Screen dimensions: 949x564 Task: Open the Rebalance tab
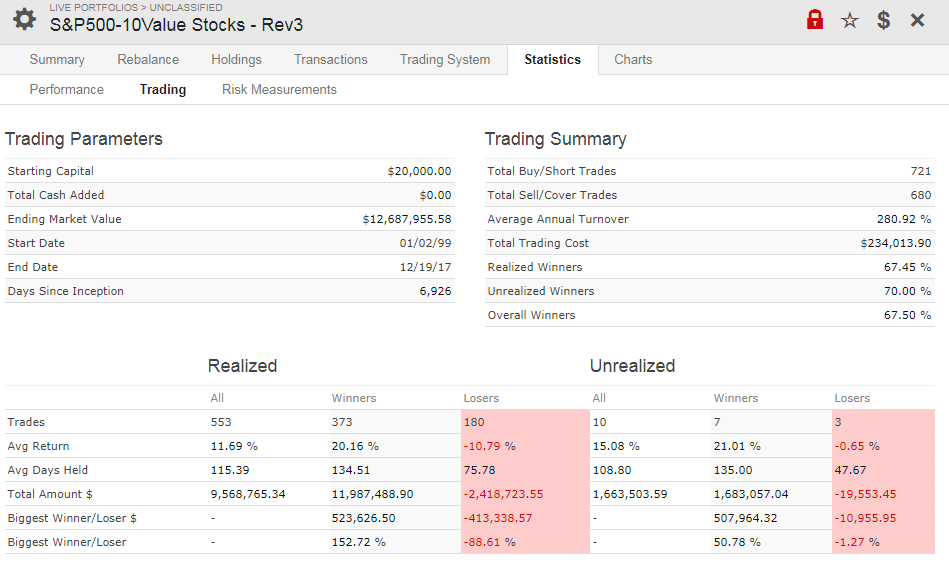tap(148, 59)
